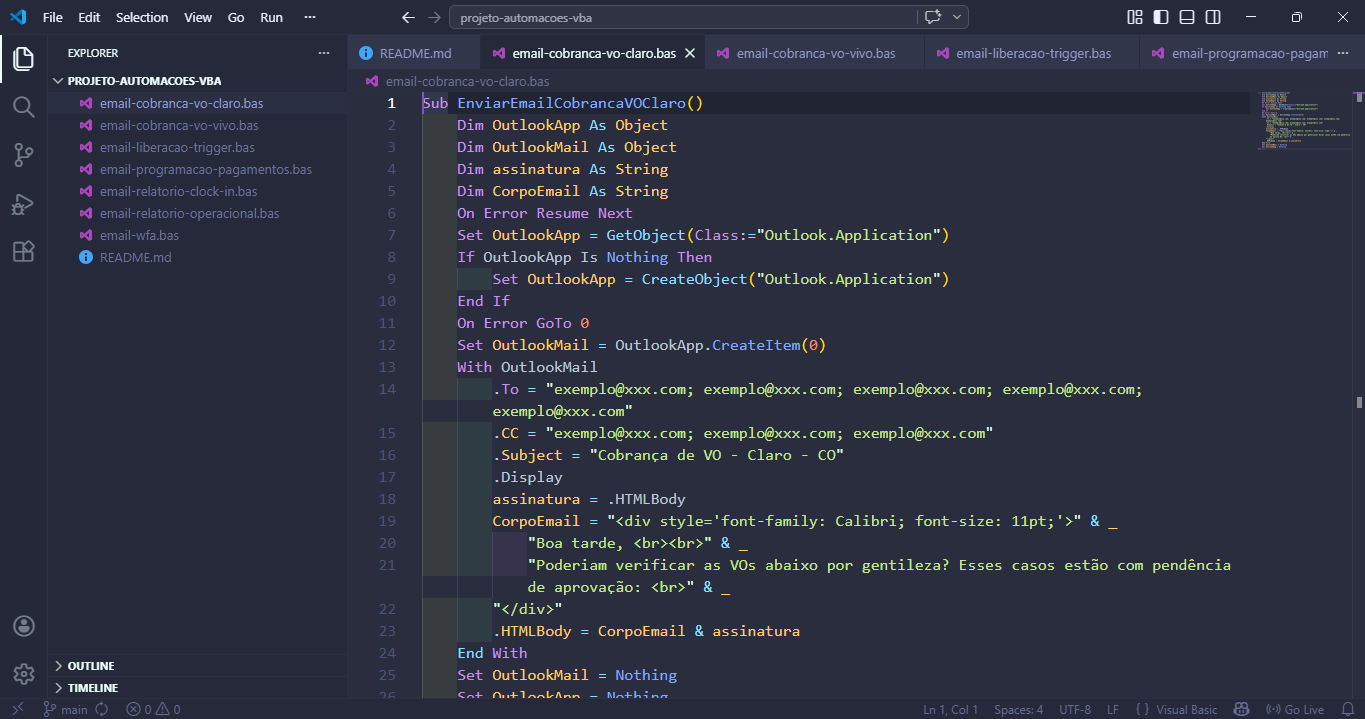Open the Run and Debug panel

tap(22, 203)
